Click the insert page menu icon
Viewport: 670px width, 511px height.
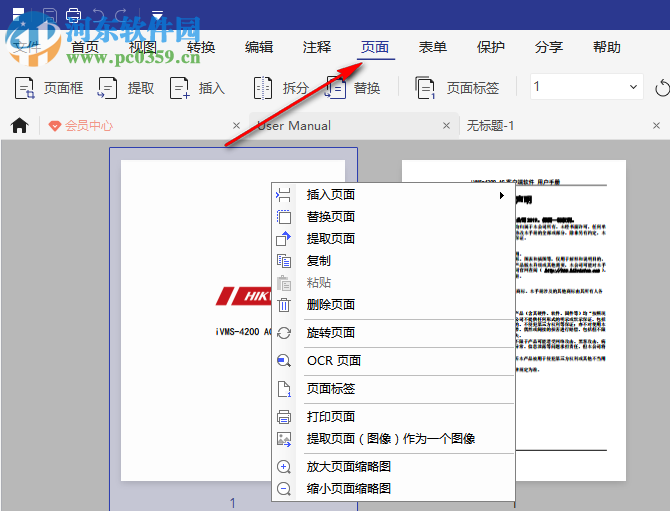pyautogui.click(x=284, y=195)
